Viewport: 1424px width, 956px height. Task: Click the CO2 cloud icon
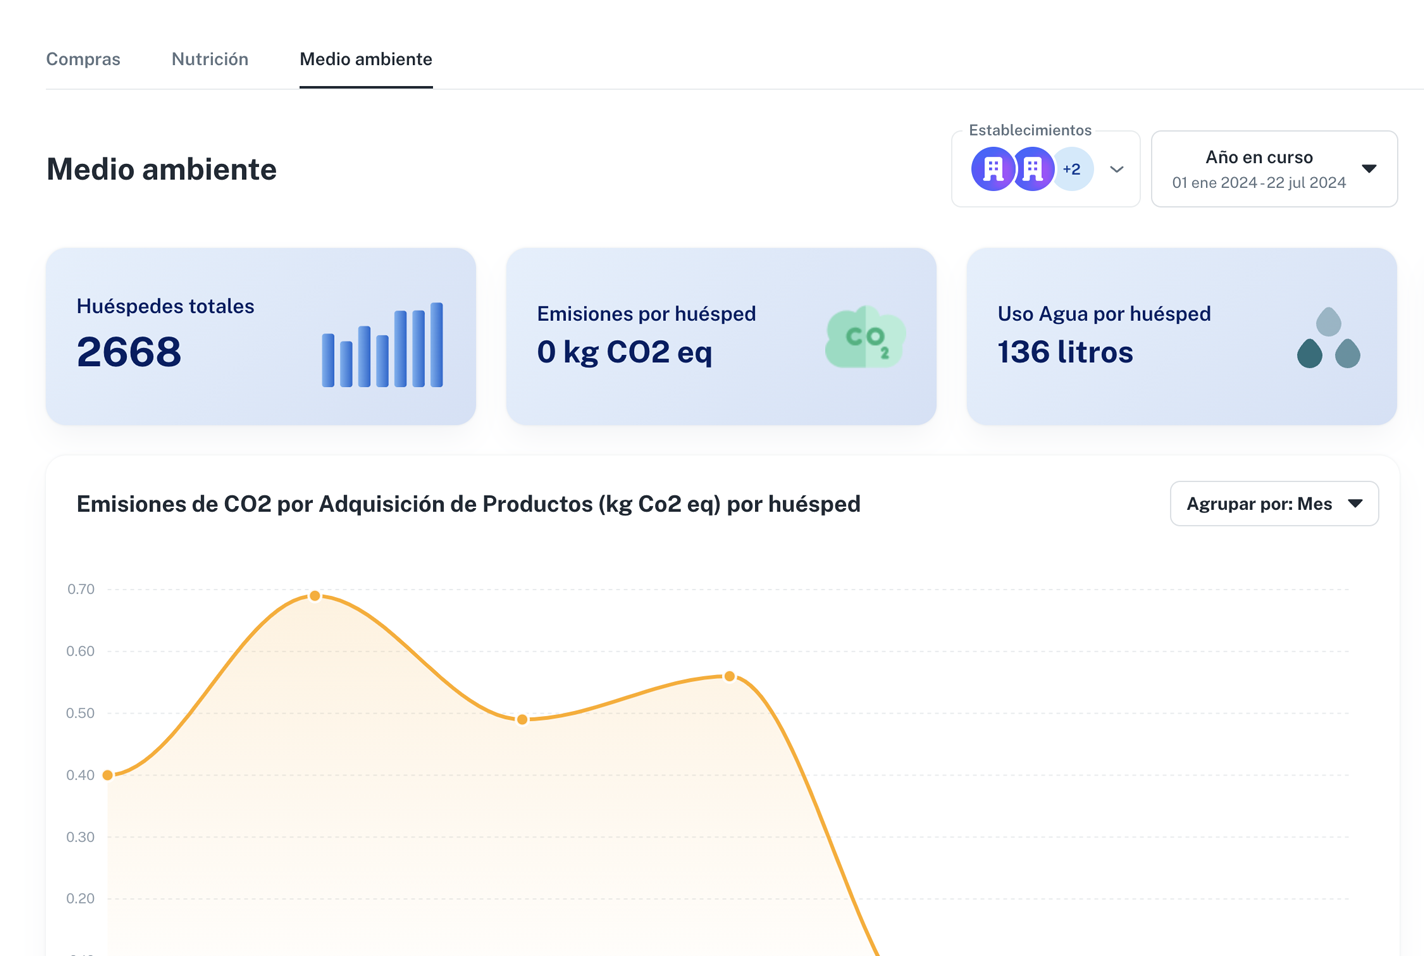[x=866, y=337]
